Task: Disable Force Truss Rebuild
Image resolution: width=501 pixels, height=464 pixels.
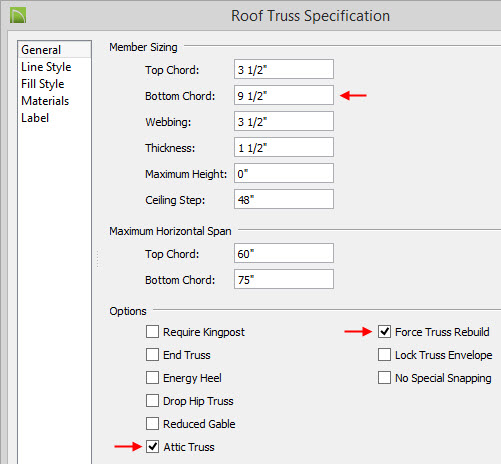Action: click(x=384, y=332)
